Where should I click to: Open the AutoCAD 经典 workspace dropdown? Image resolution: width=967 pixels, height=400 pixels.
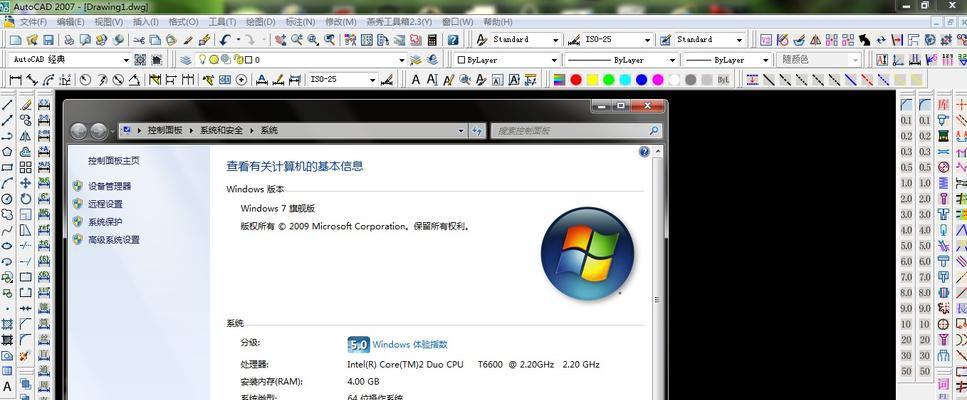tap(126, 60)
